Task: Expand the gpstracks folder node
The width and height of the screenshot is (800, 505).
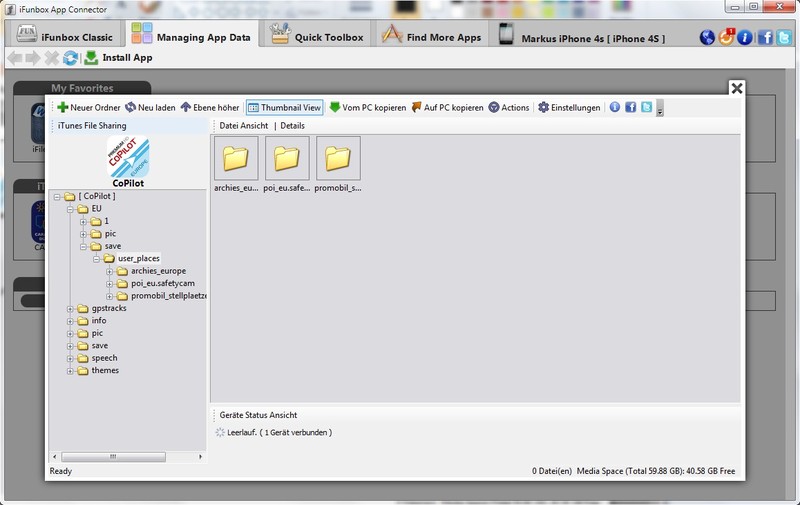Action: pyautogui.click(x=71, y=309)
